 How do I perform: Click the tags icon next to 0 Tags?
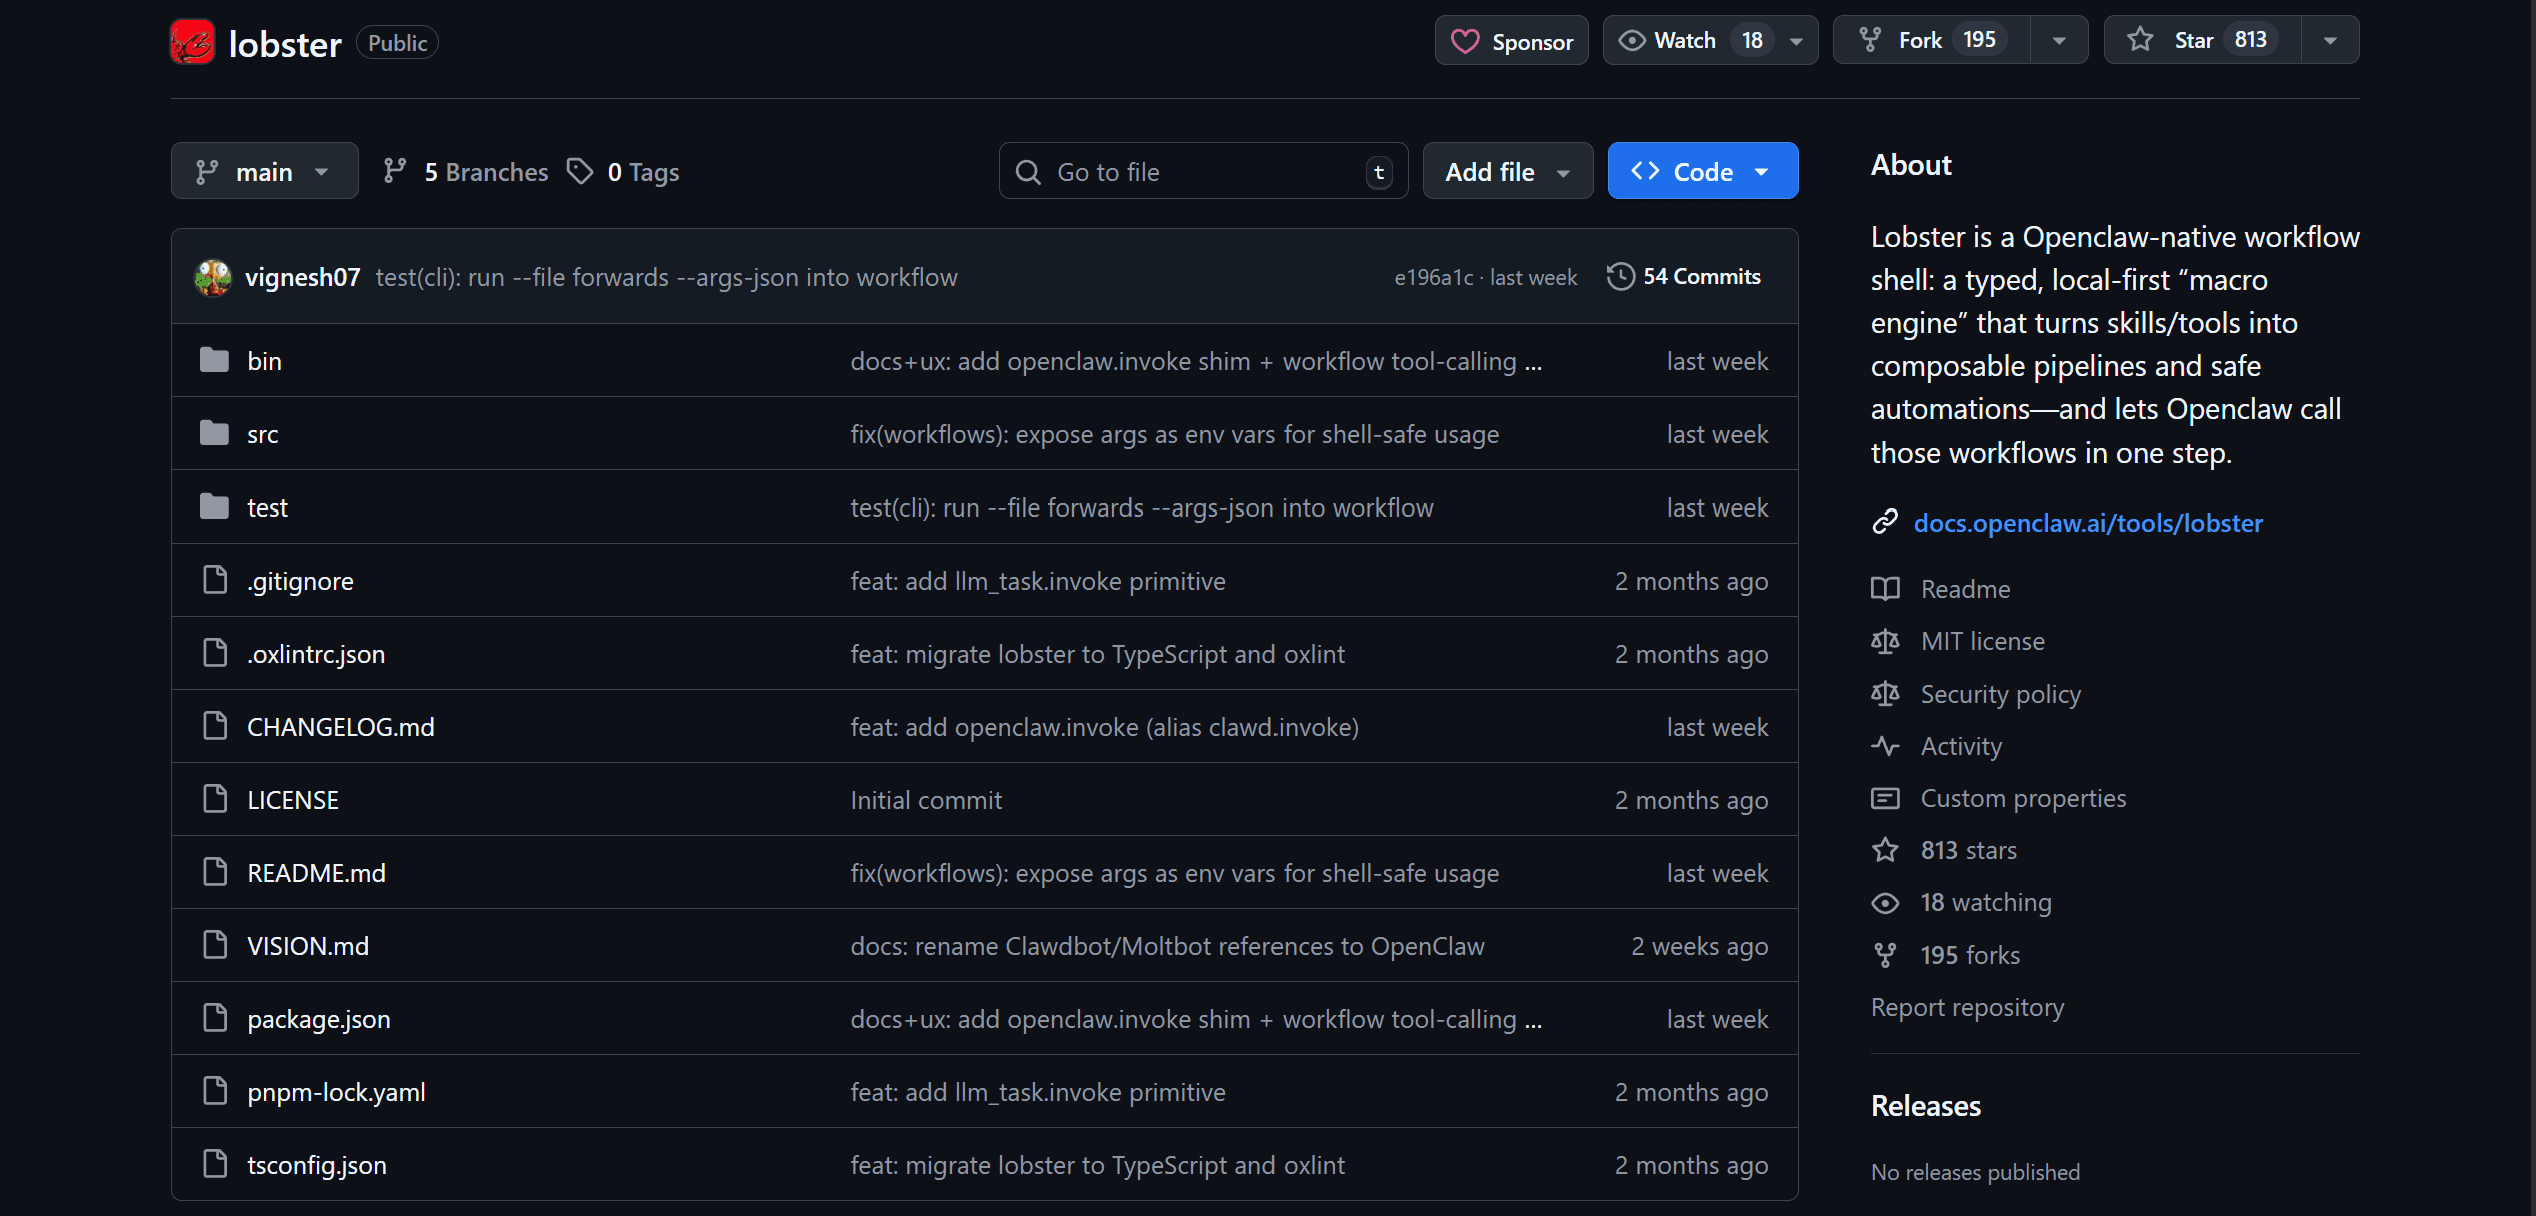[580, 171]
